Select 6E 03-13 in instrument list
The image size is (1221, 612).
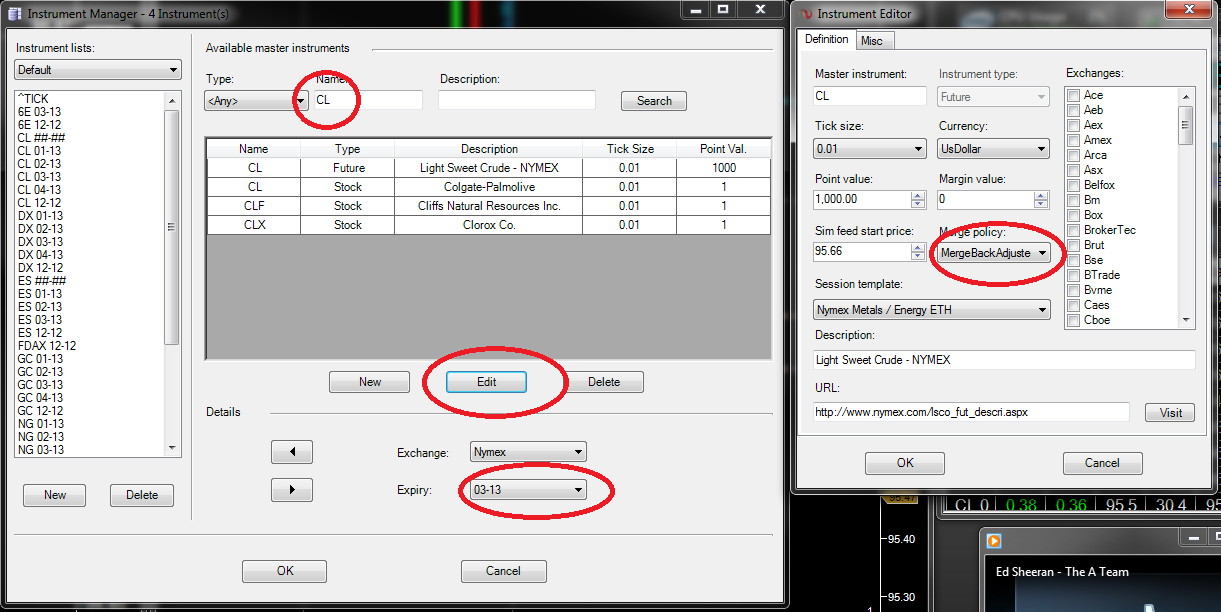point(39,112)
